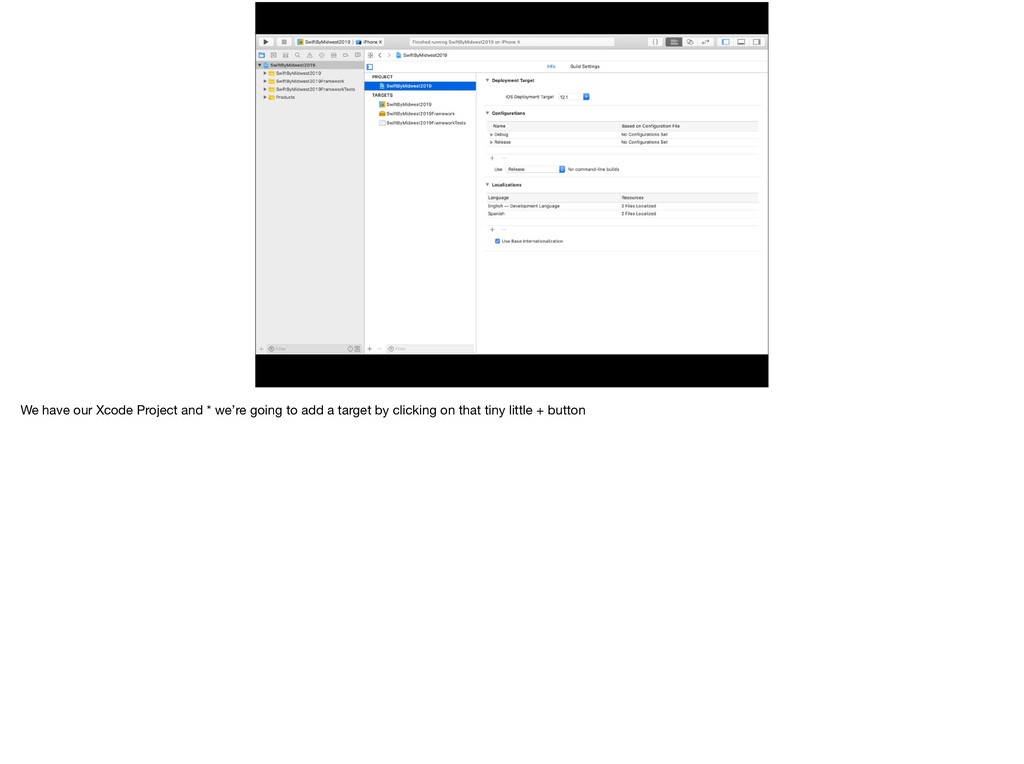Image resolution: width=1024 pixels, height=764 pixels.
Task: Click the code snippets library braces button
Action: click(655, 42)
